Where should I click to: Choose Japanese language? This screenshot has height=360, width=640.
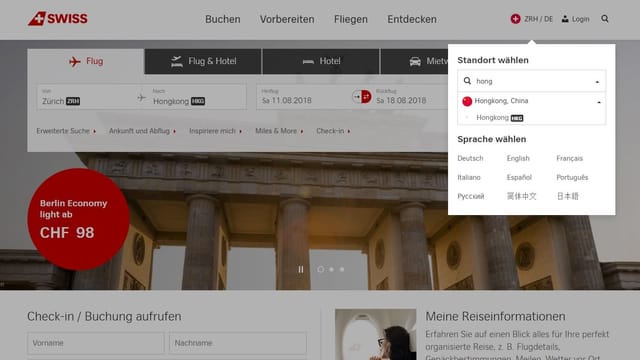[567, 196]
